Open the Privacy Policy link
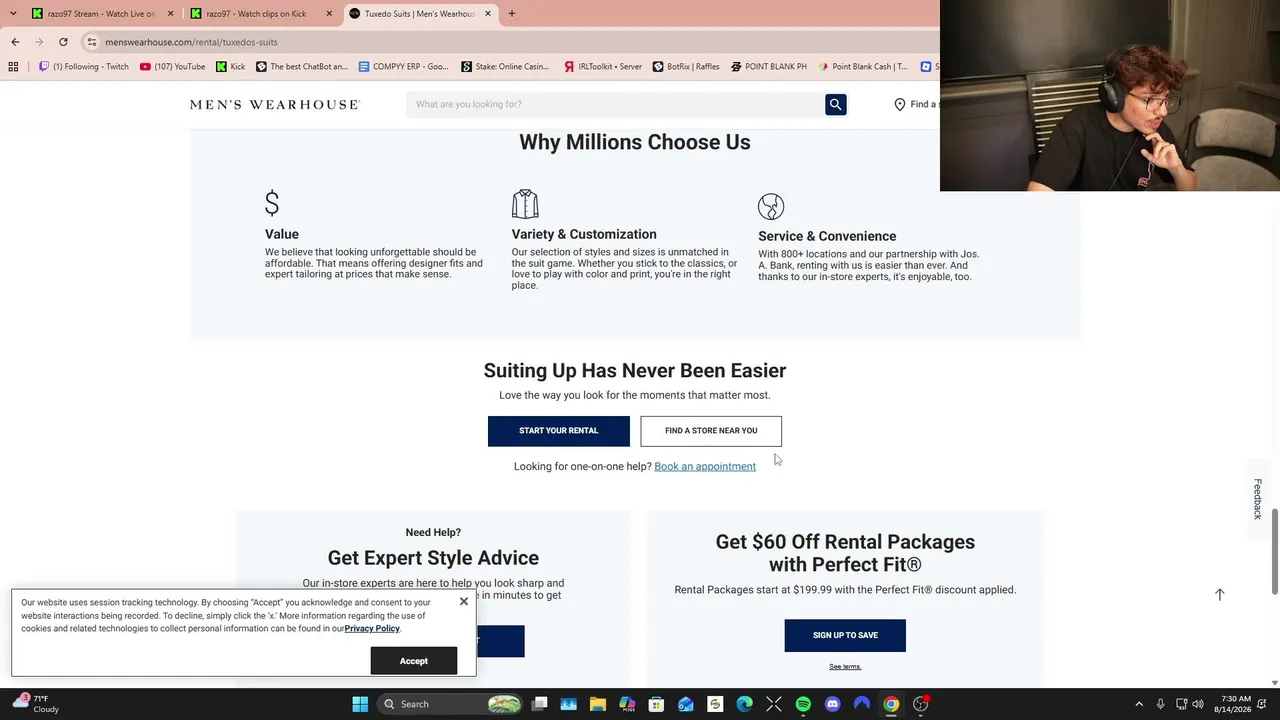1280x720 pixels. point(372,629)
